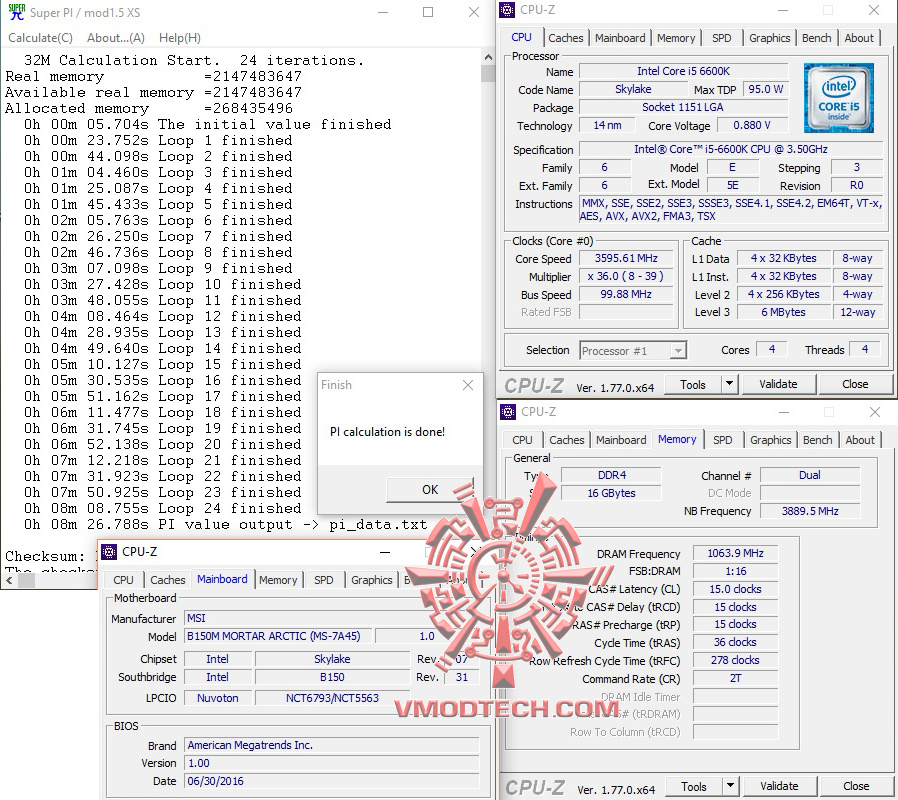Click CPU-Z app icon in Mainboard window title
The height and width of the screenshot is (800, 898).
click(109, 551)
